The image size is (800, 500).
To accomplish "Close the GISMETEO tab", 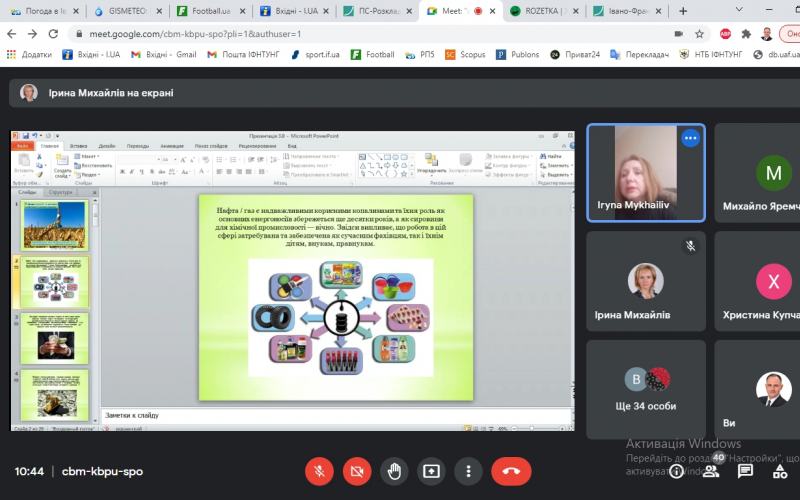I will (x=160, y=11).
